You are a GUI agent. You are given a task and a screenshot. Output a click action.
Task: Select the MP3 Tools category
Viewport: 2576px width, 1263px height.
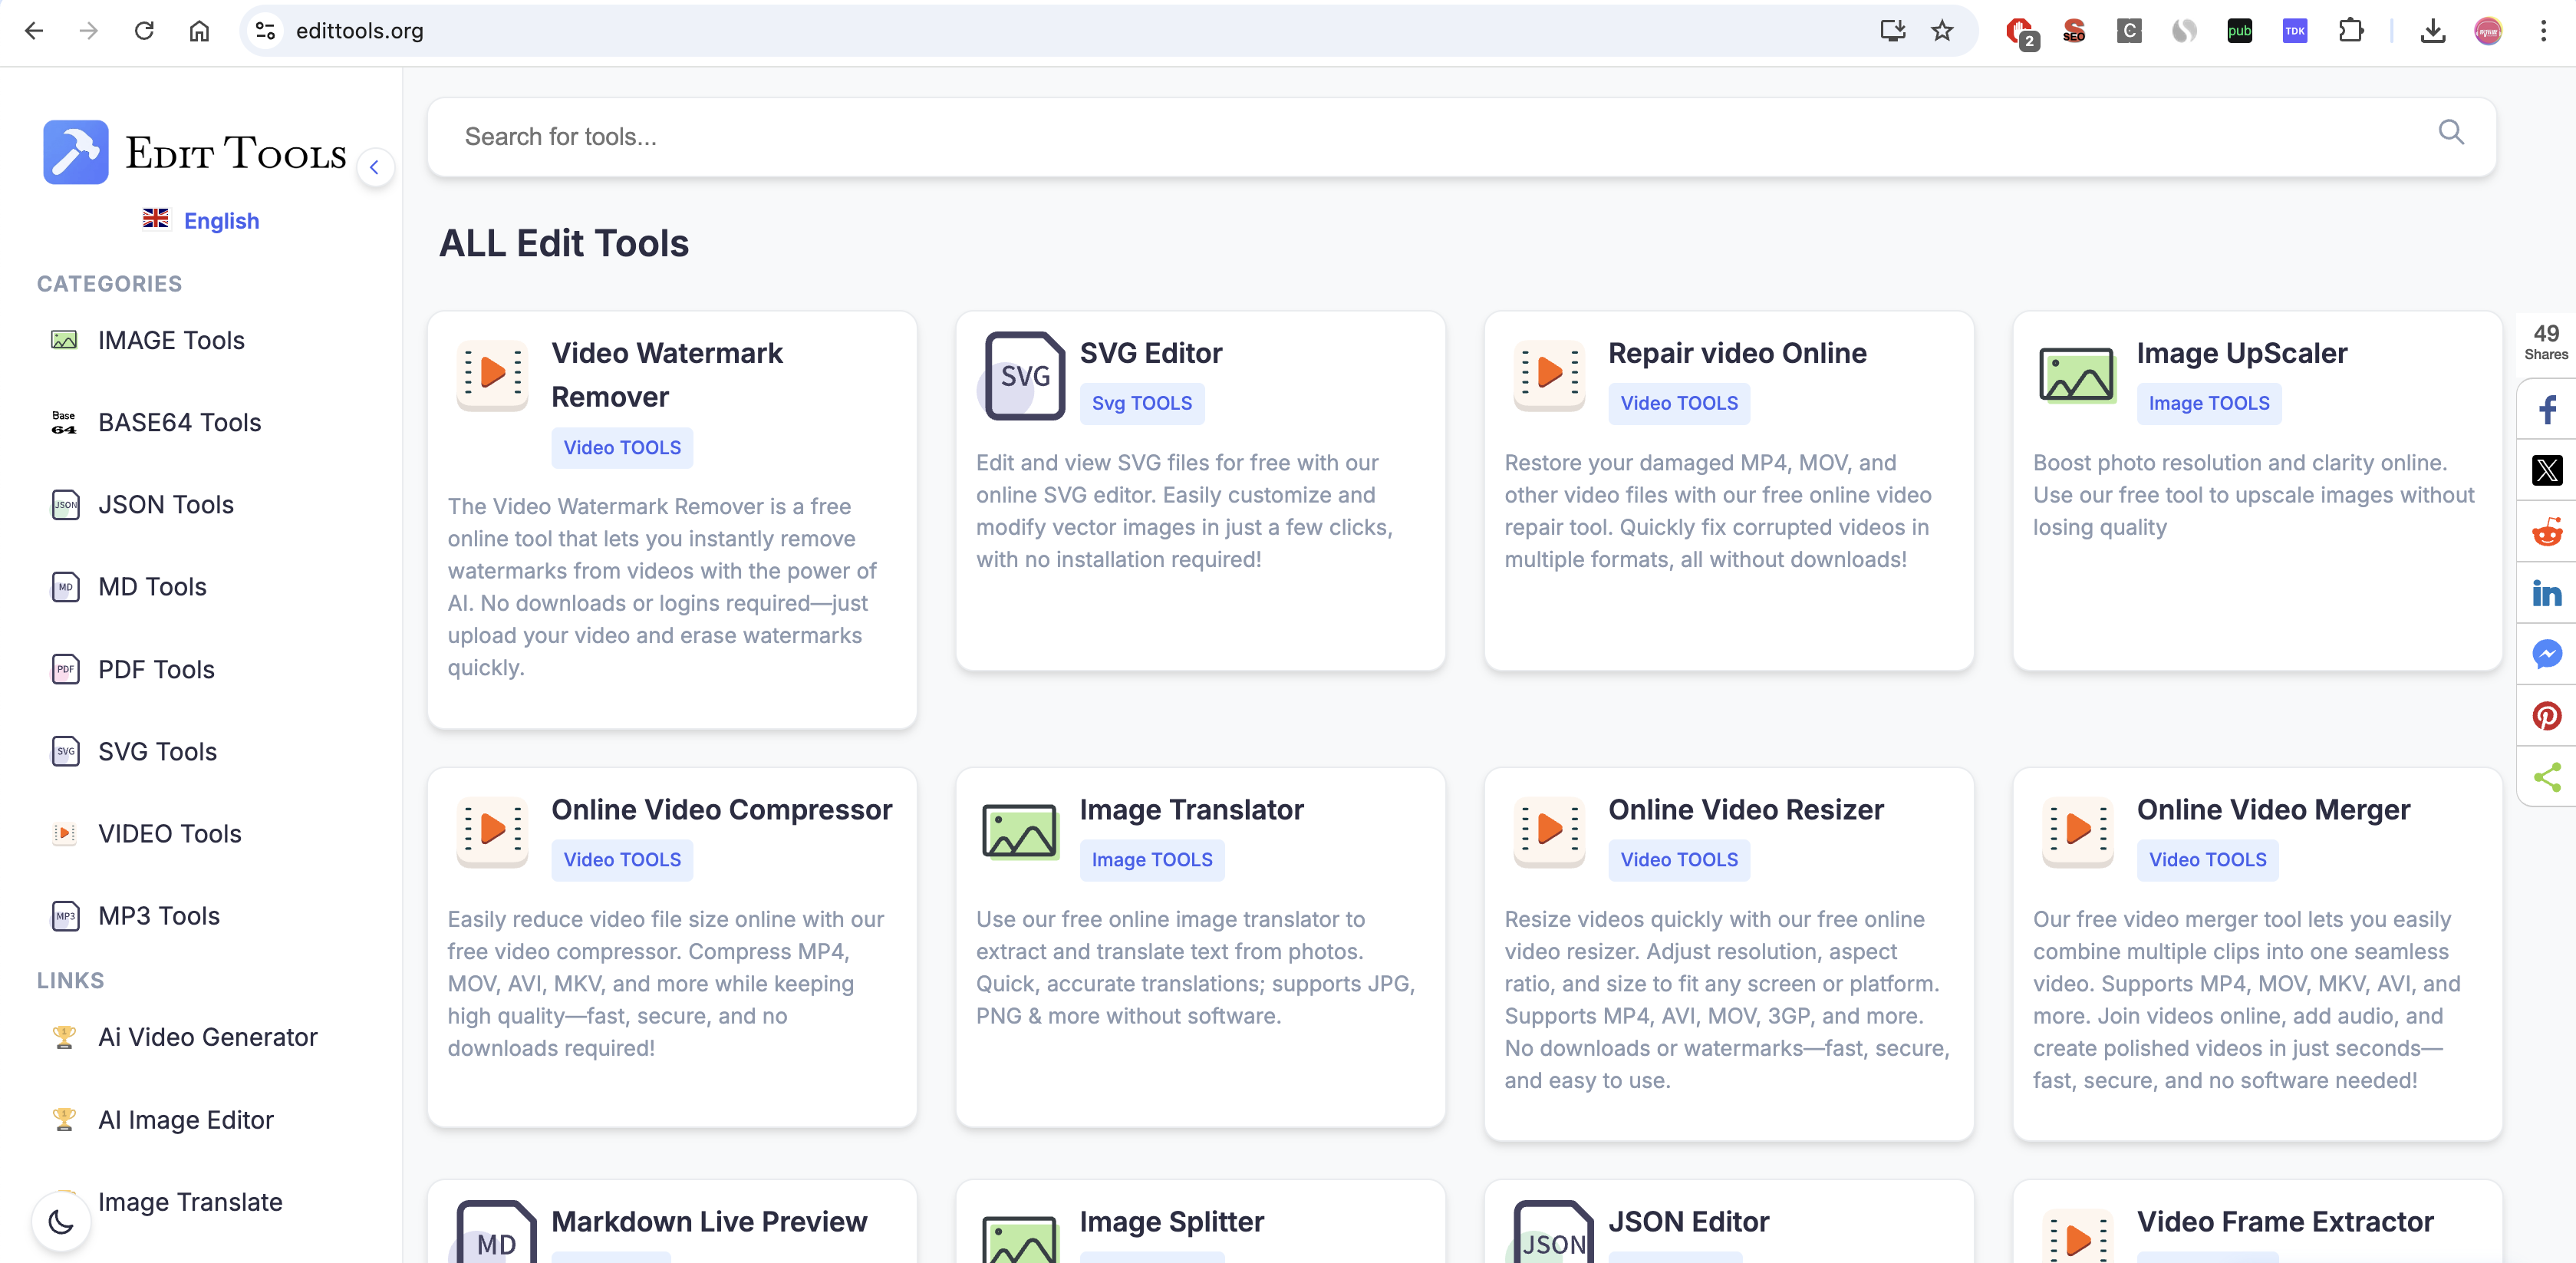click(159, 915)
